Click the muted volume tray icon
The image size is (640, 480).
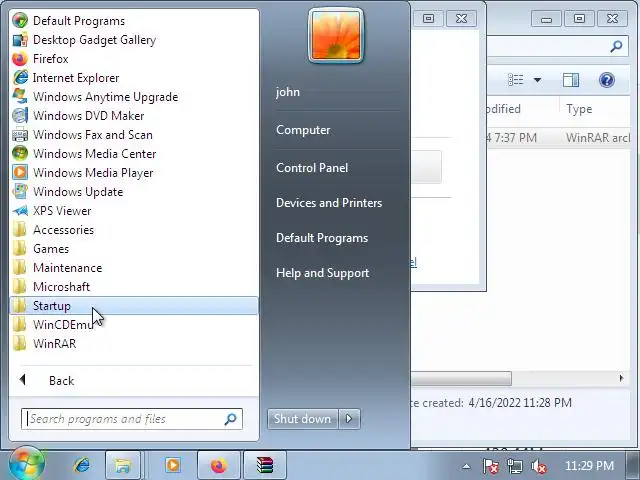[539, 466]
